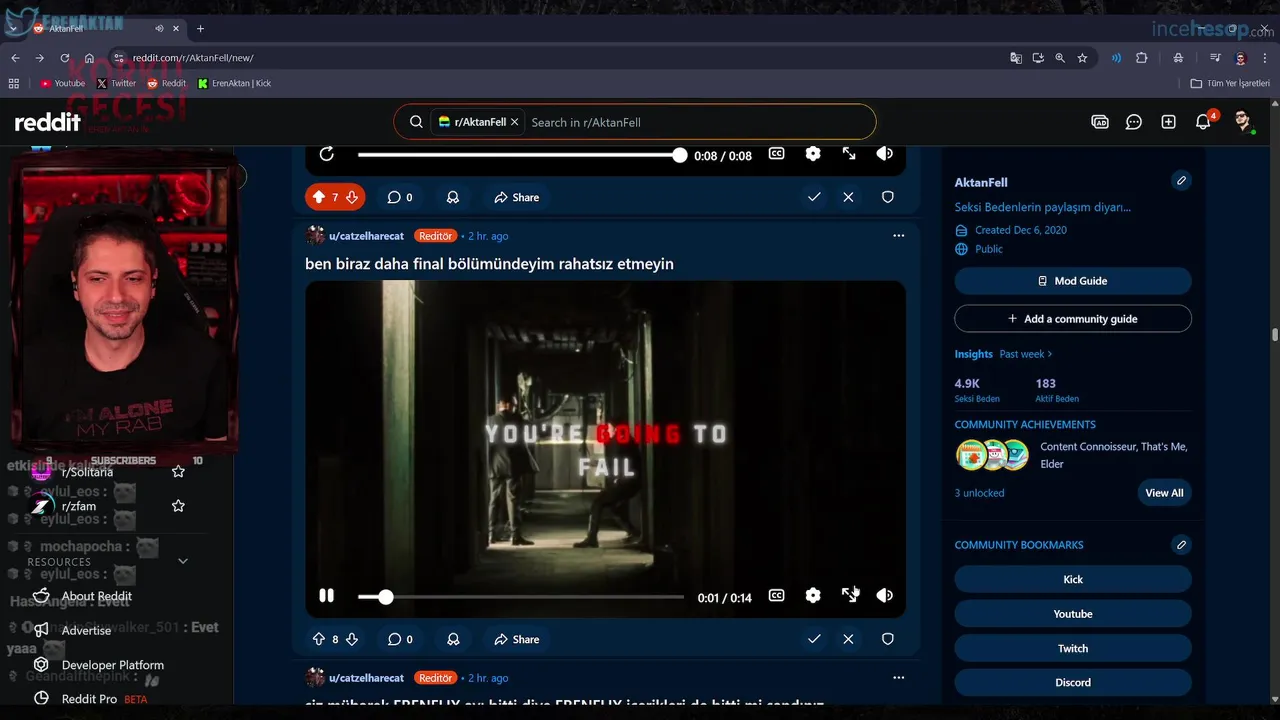The image size is (1280, 720).
Task: Open mod shield on the 7-vote post
Action: click(887, 197)
